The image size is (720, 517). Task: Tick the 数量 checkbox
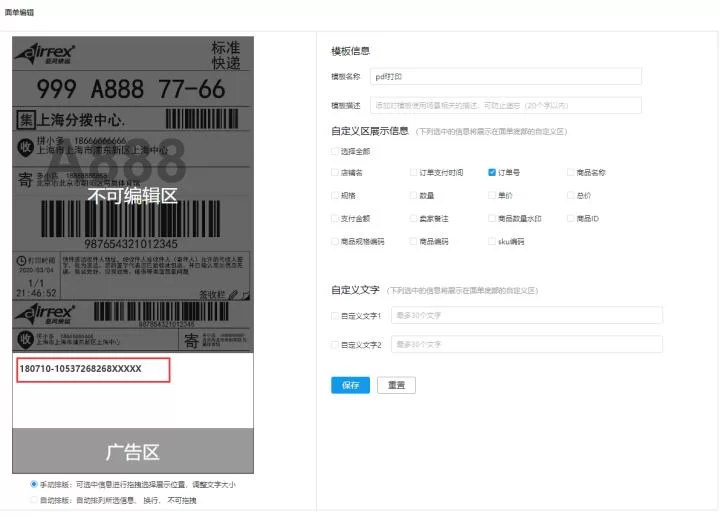(x=413, y=195)
